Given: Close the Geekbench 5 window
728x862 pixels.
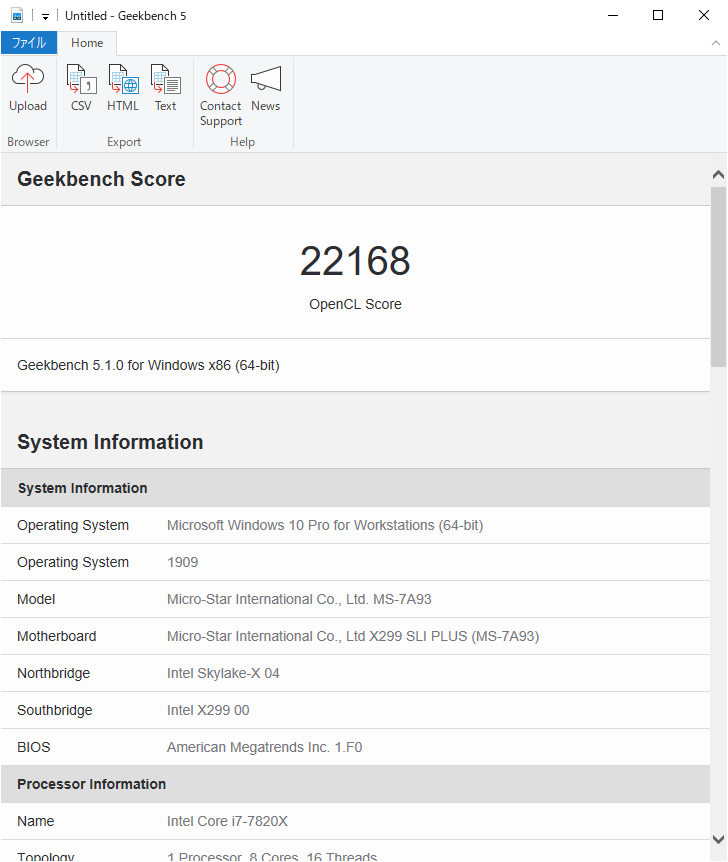Looking at the screenshot, I should [703, 15].
